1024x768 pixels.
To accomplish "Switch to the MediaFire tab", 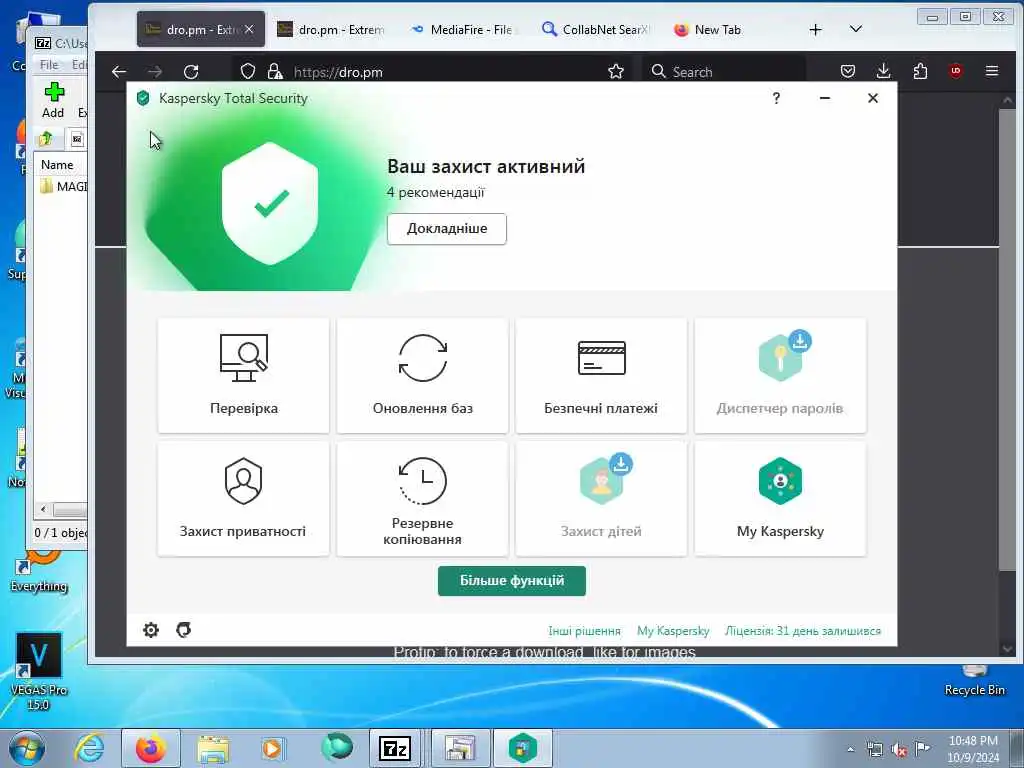I will pos(464,30).
